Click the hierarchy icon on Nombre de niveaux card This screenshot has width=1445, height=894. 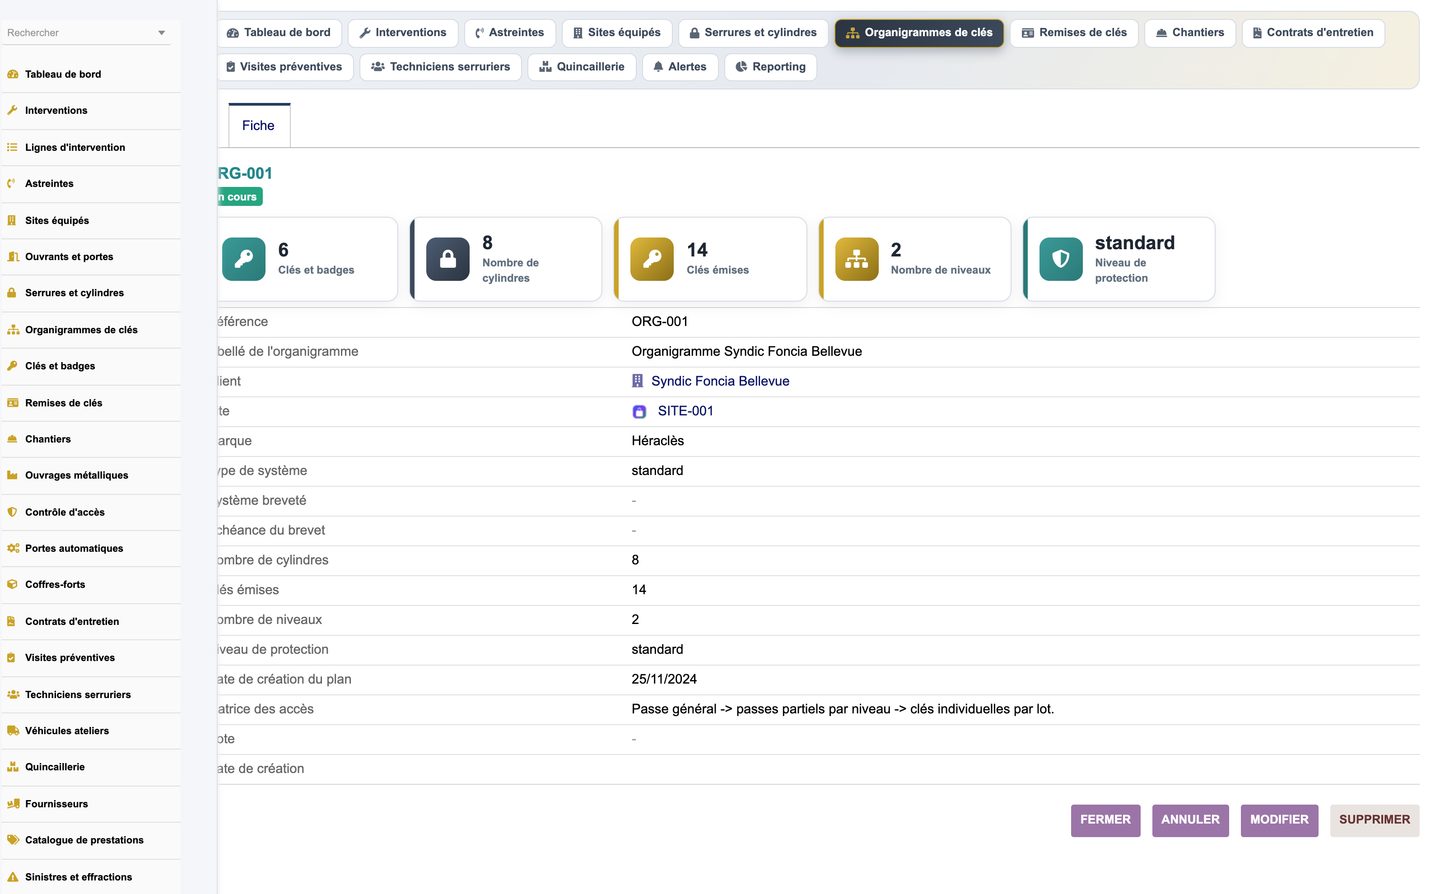click(857, 259)
